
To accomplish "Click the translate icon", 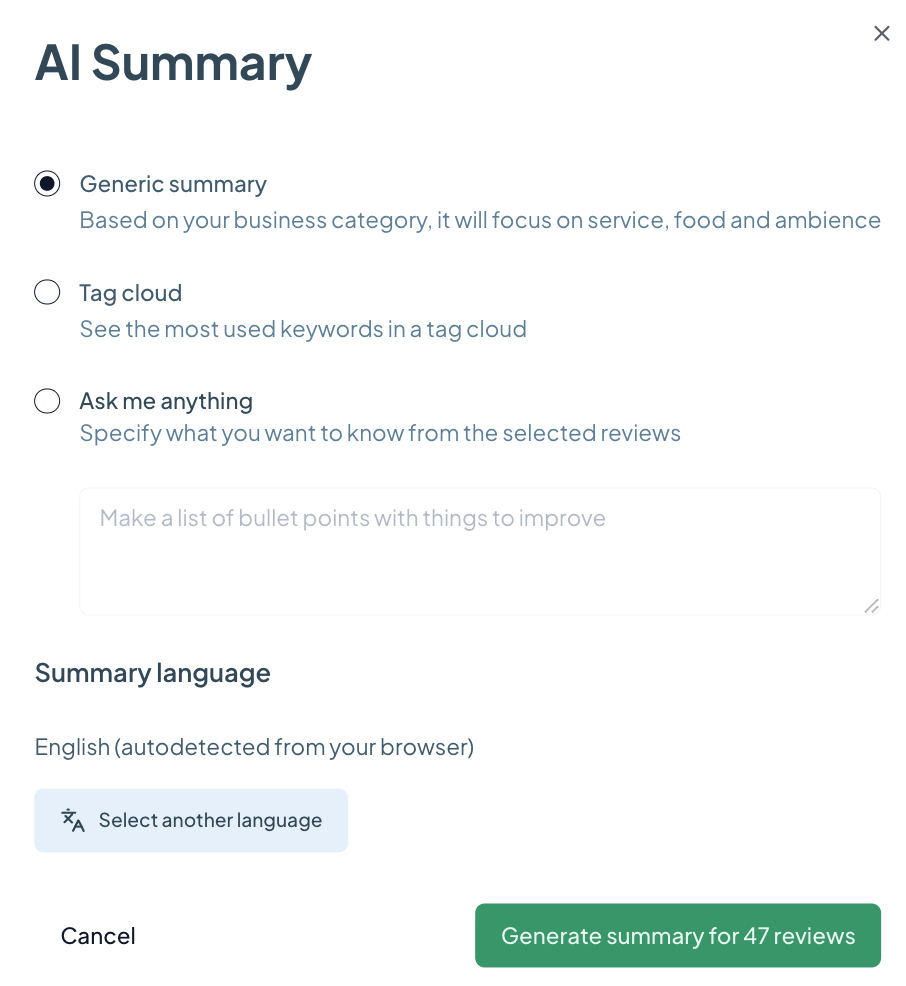I will click(x=73, y=820).
